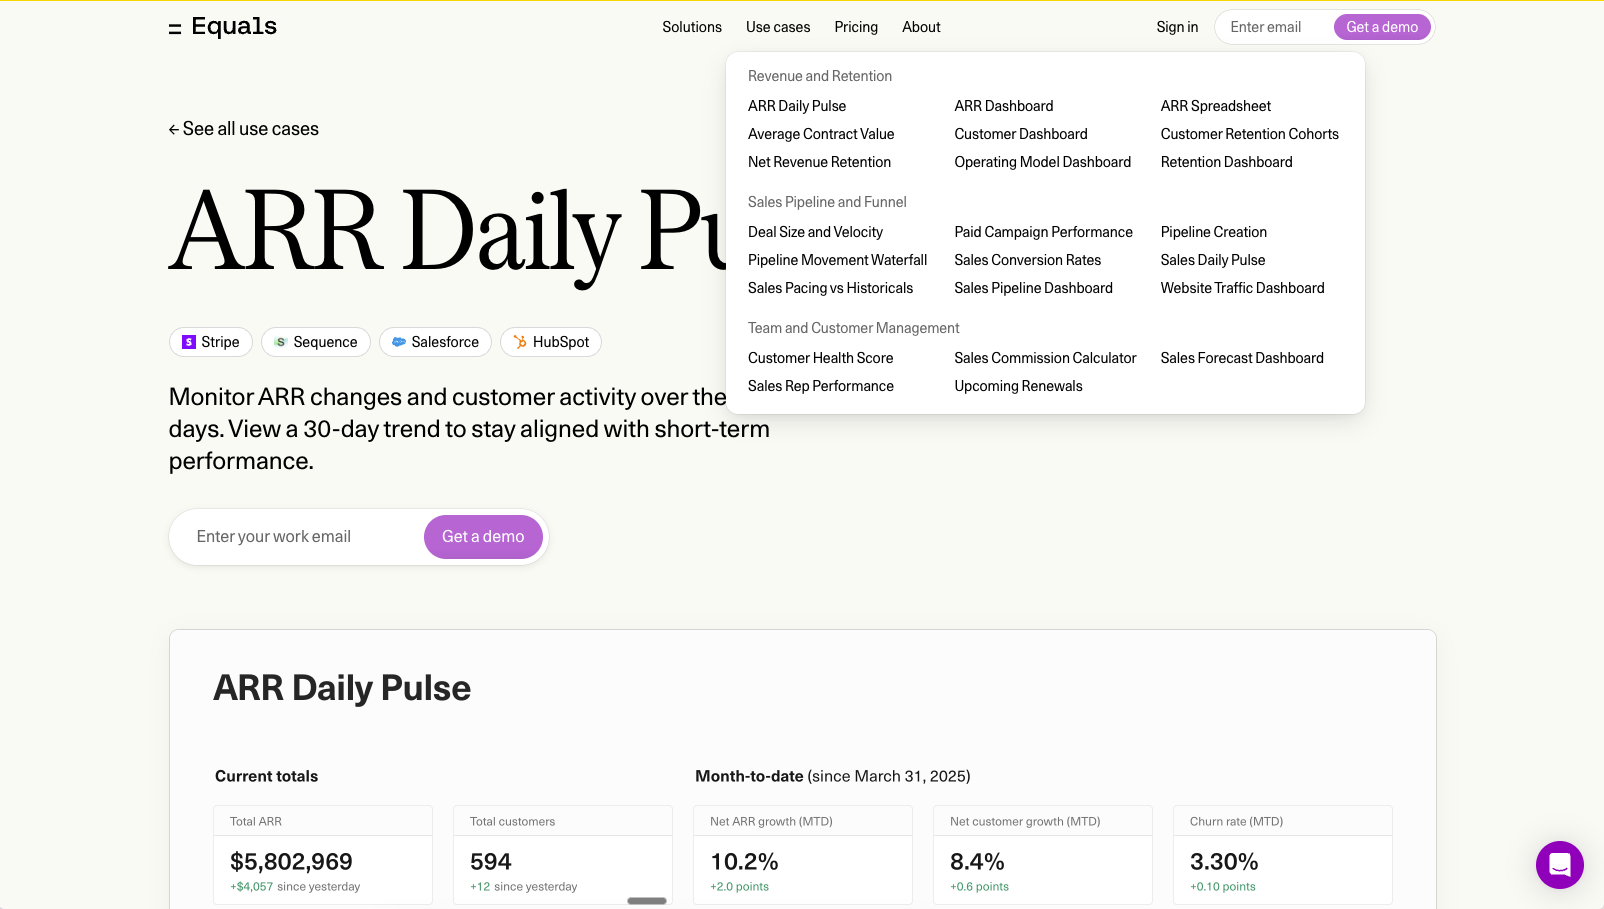
Task: Expand the Solutions nav menu
Action: coord(692,27)
